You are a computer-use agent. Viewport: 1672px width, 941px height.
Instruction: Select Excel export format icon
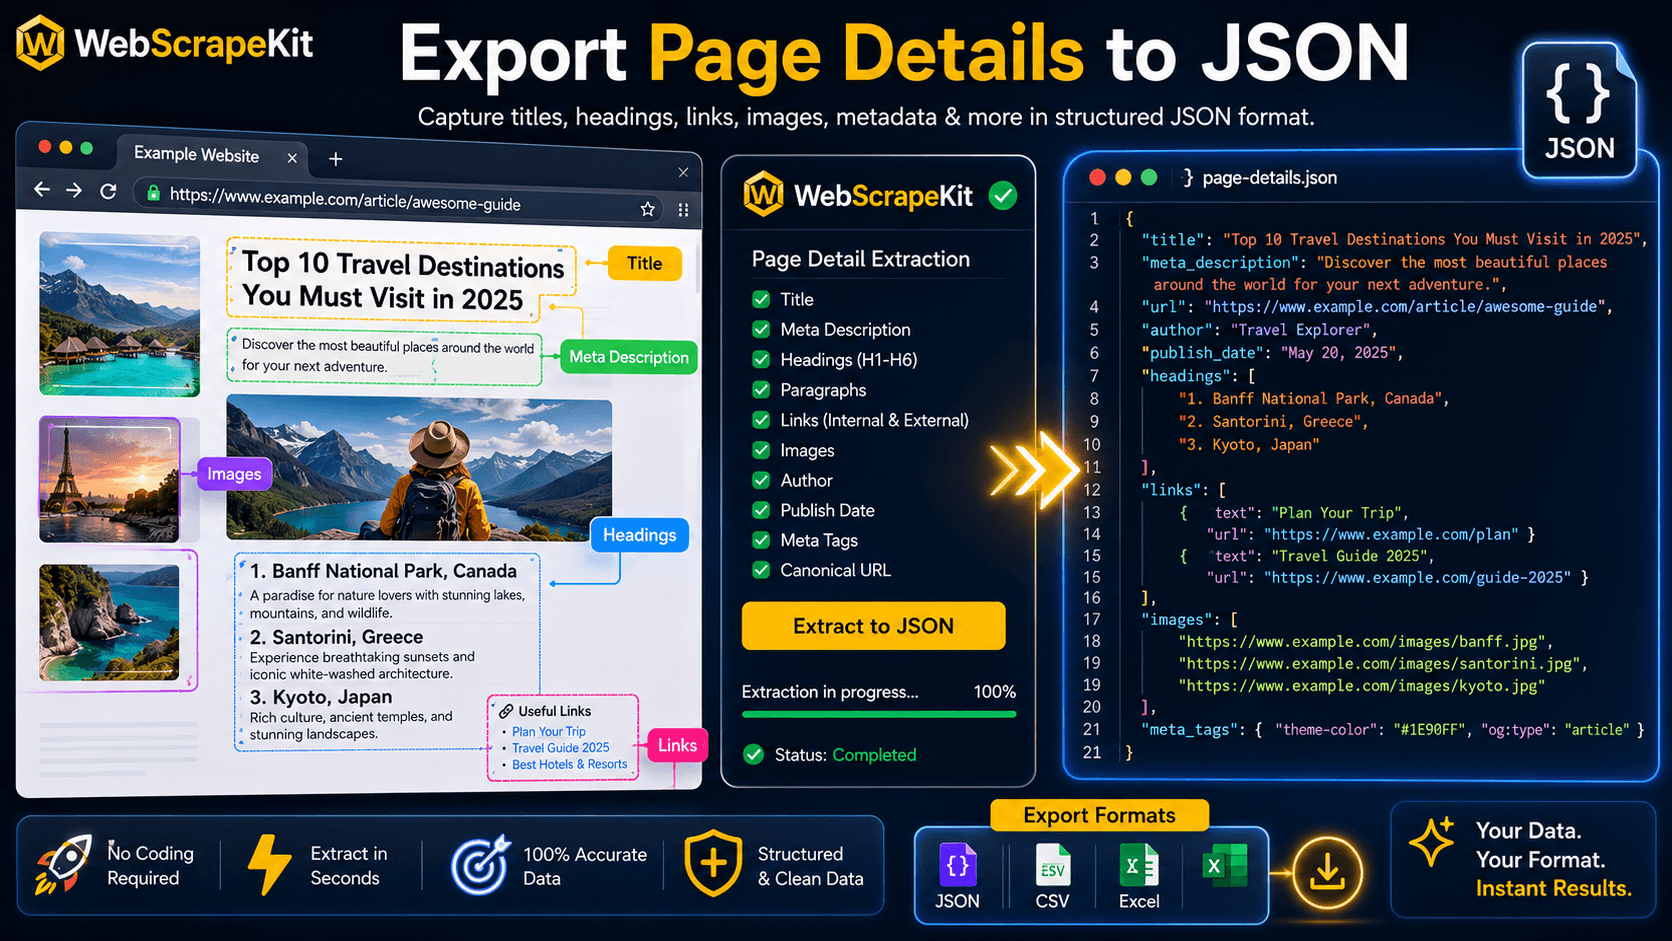(x=1139, y=865)
